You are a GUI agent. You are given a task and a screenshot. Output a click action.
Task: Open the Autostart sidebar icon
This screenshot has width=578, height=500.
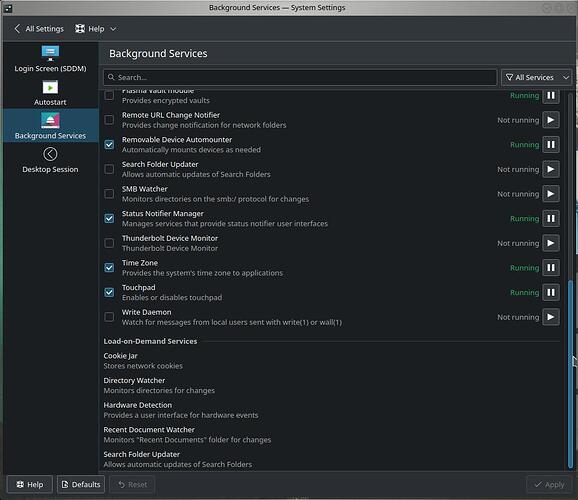point(51,88)
